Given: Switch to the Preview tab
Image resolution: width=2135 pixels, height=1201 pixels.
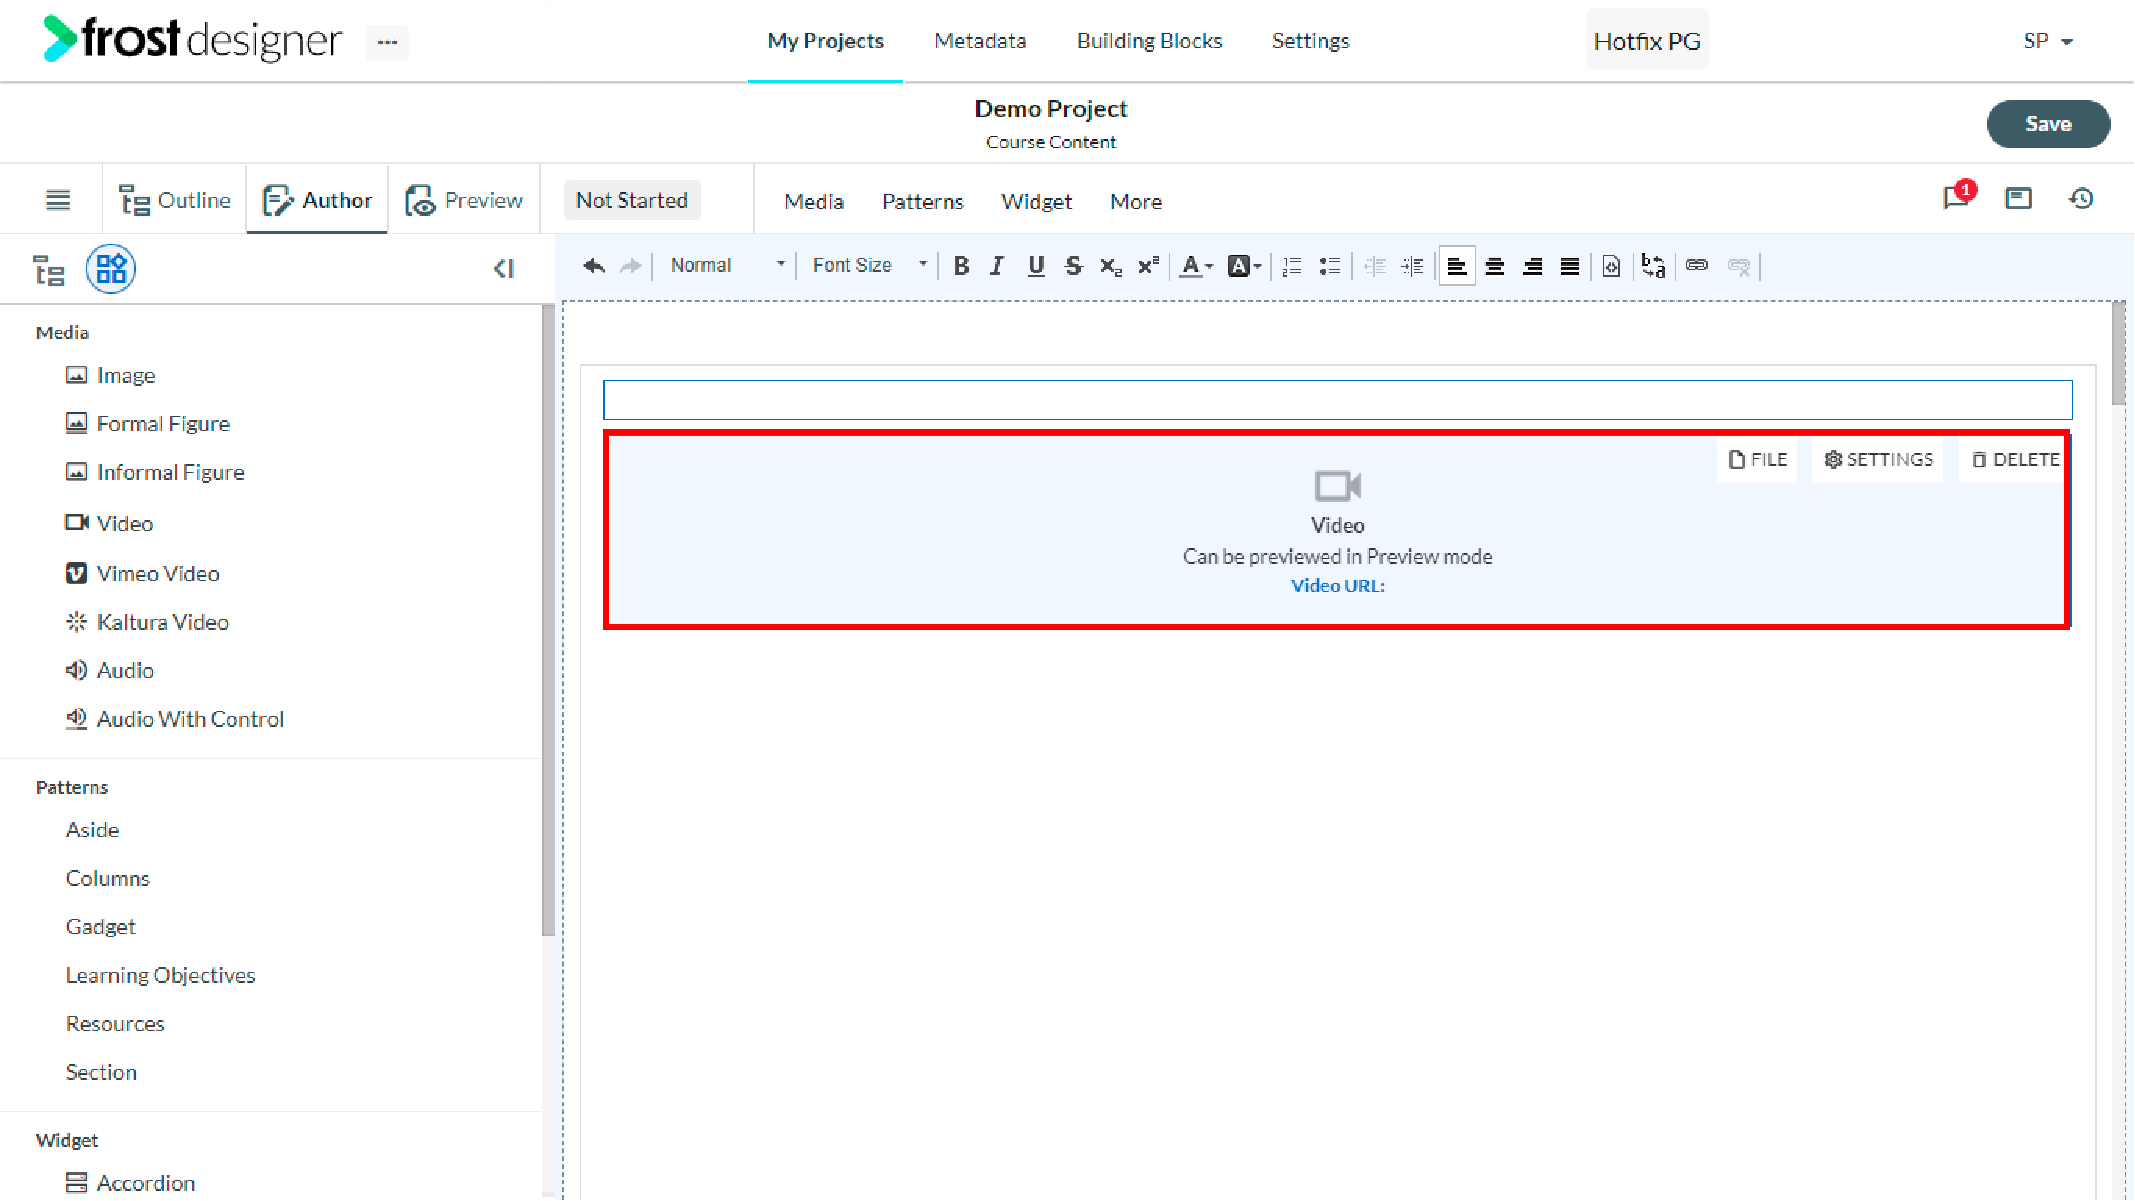Looking at the screenshot, I should coord(464,200).
